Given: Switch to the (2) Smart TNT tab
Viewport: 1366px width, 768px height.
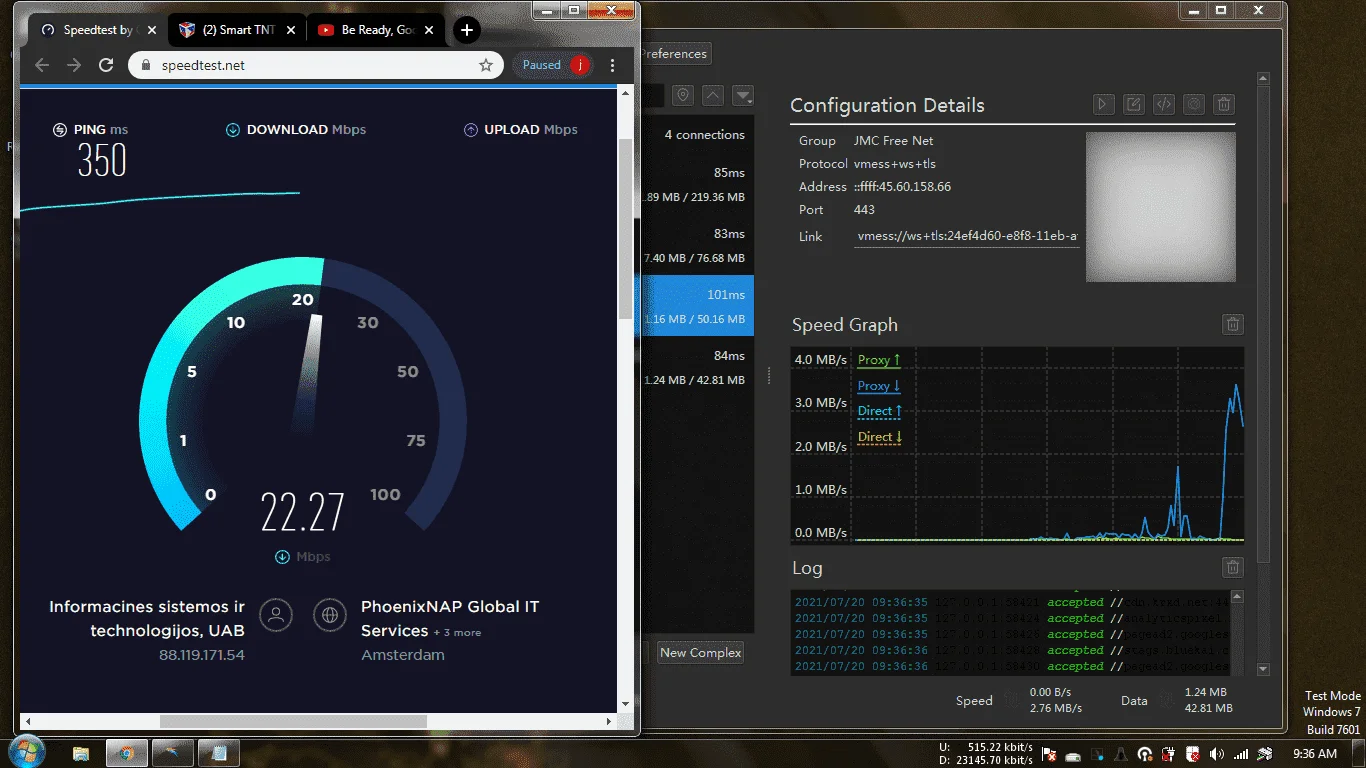Looking at the screenshot, I should (237, 30).
